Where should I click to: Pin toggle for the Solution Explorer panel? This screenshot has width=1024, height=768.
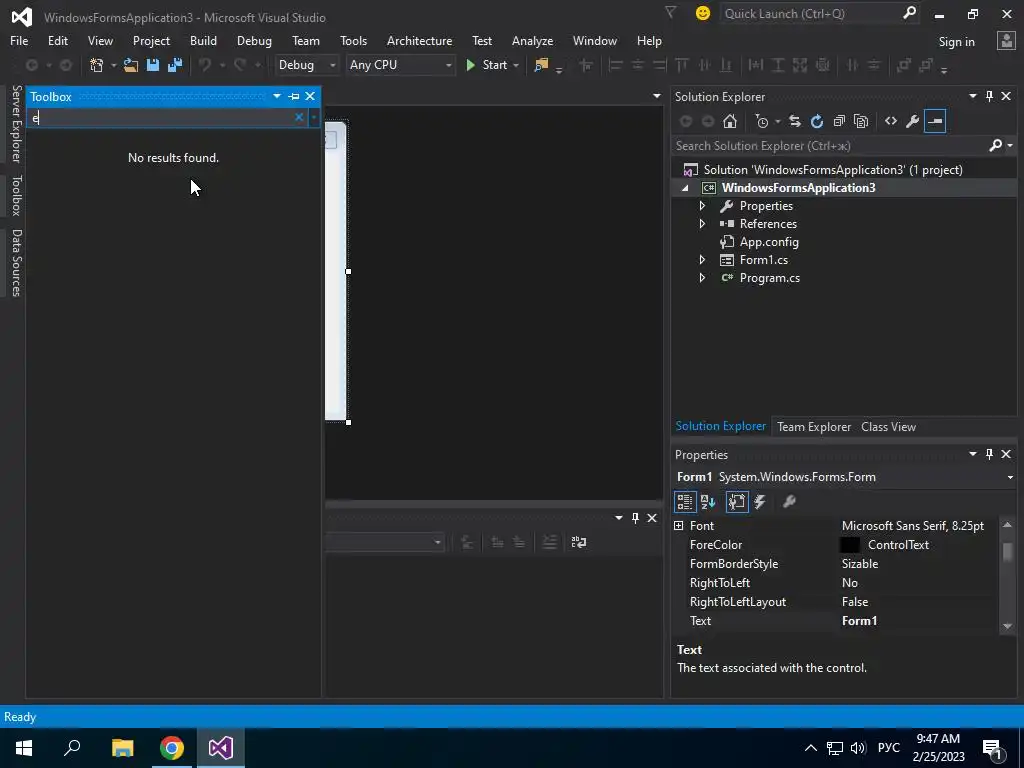(x=989, y=97)
